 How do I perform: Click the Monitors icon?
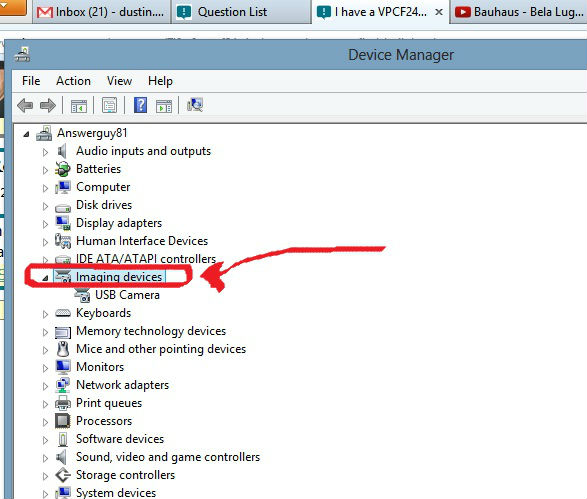tap(63, 367)
